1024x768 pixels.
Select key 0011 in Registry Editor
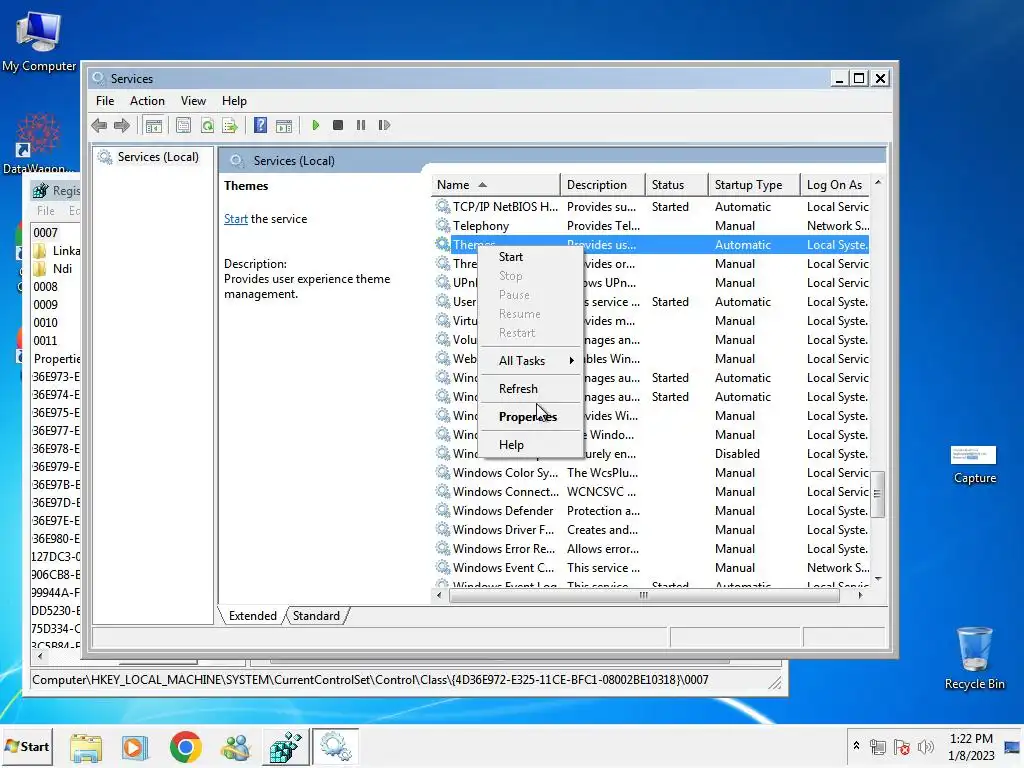coord(46,340)
